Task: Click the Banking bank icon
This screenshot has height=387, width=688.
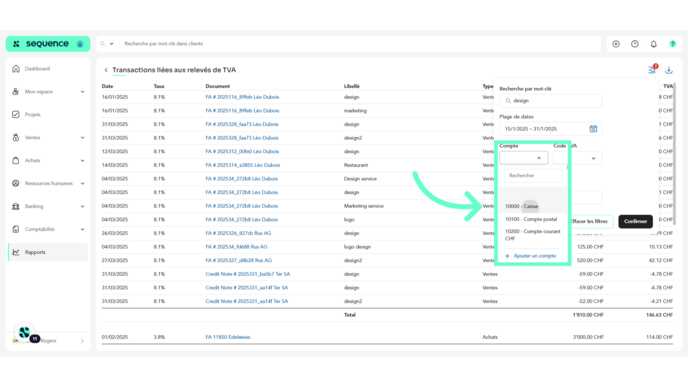Action: [x=16, y=206]
